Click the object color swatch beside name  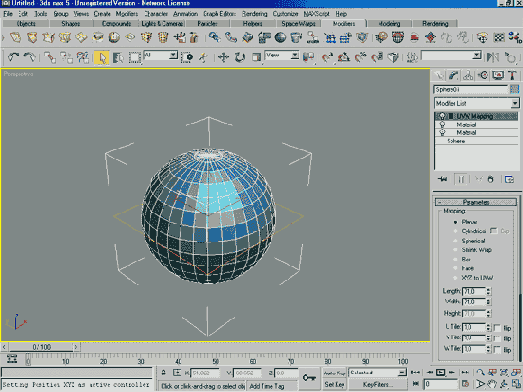[x=514, y=89]
